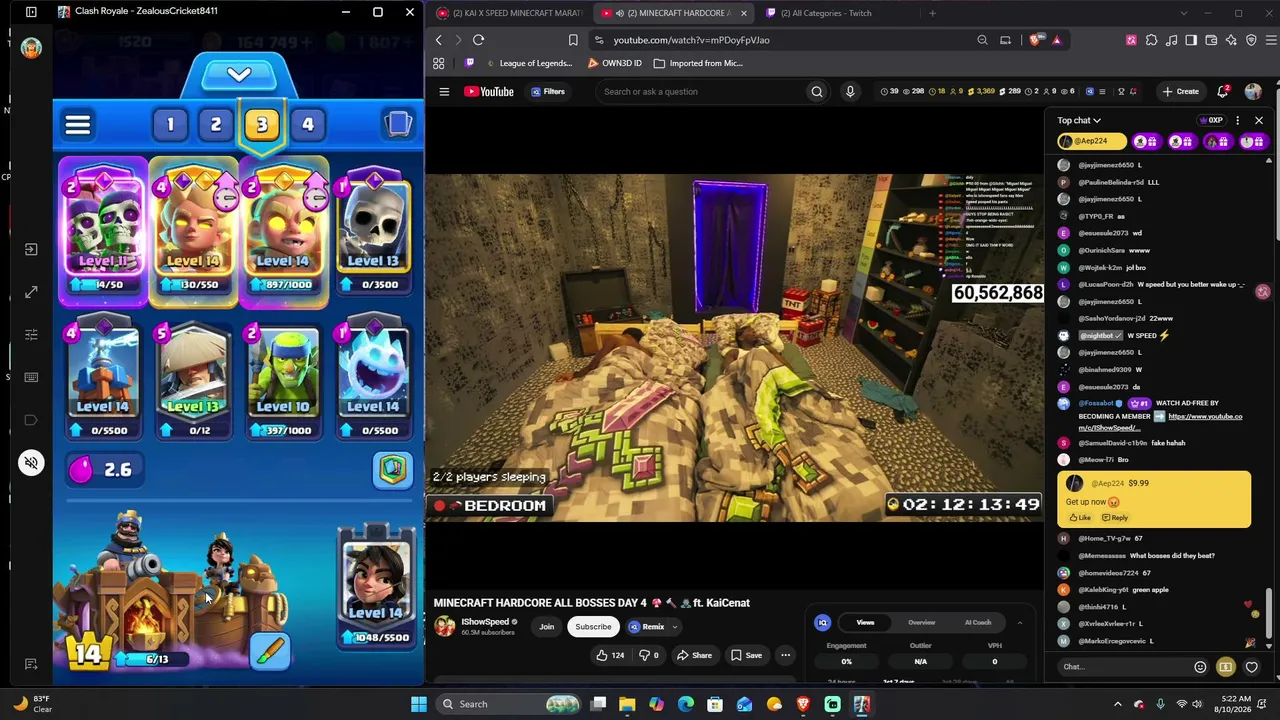Open a new browser tab
This screenshot has width=1280, height=720.
932,13
